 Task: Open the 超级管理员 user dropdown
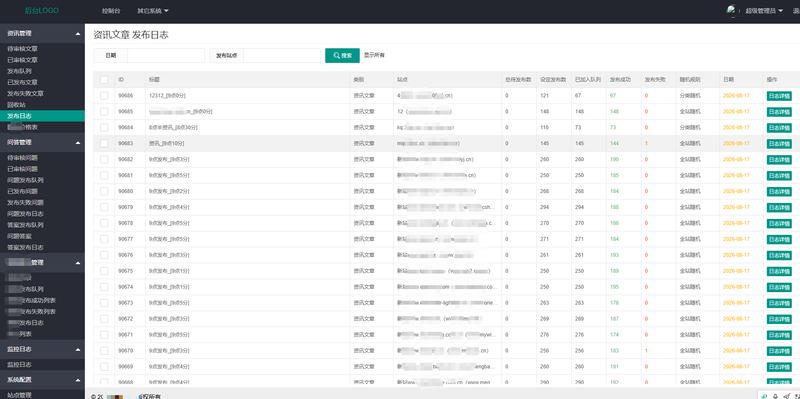[x=764, y=11]
